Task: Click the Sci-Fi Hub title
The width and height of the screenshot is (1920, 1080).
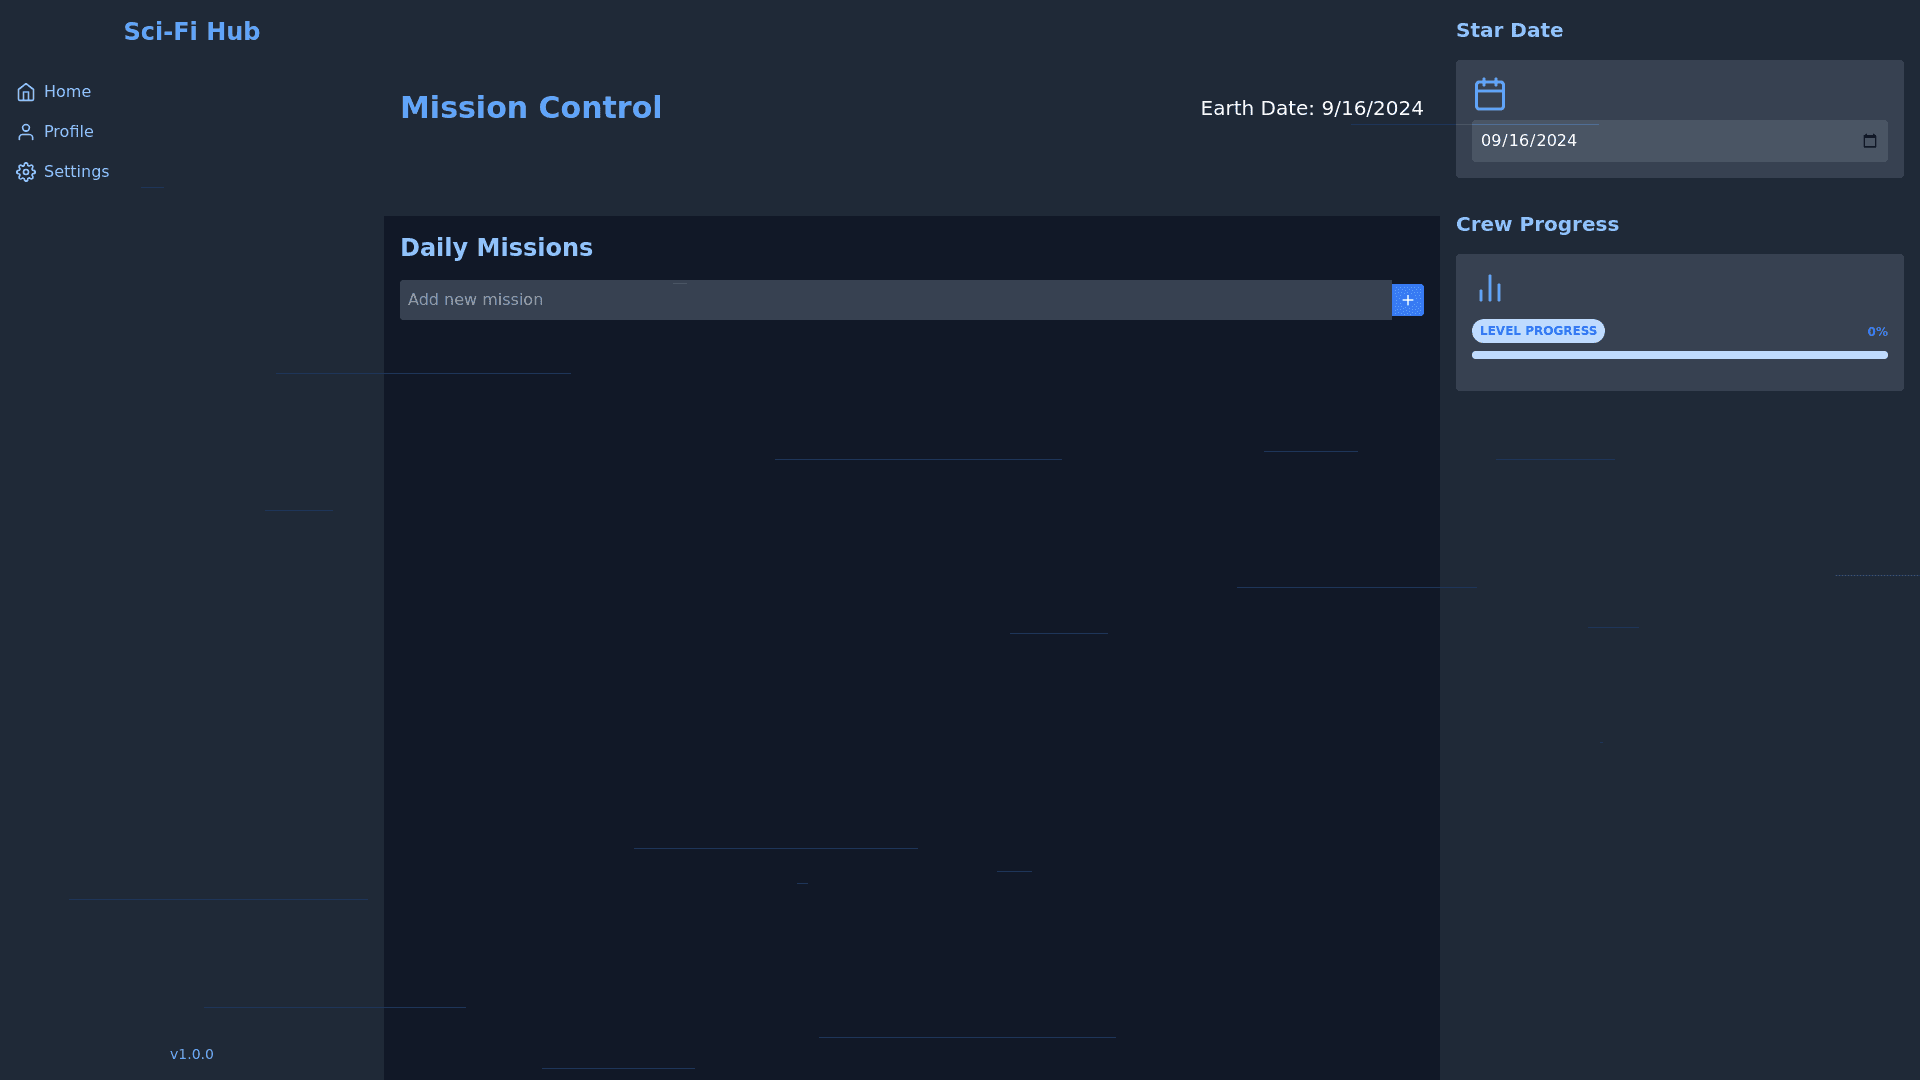Action: [191, 32]
